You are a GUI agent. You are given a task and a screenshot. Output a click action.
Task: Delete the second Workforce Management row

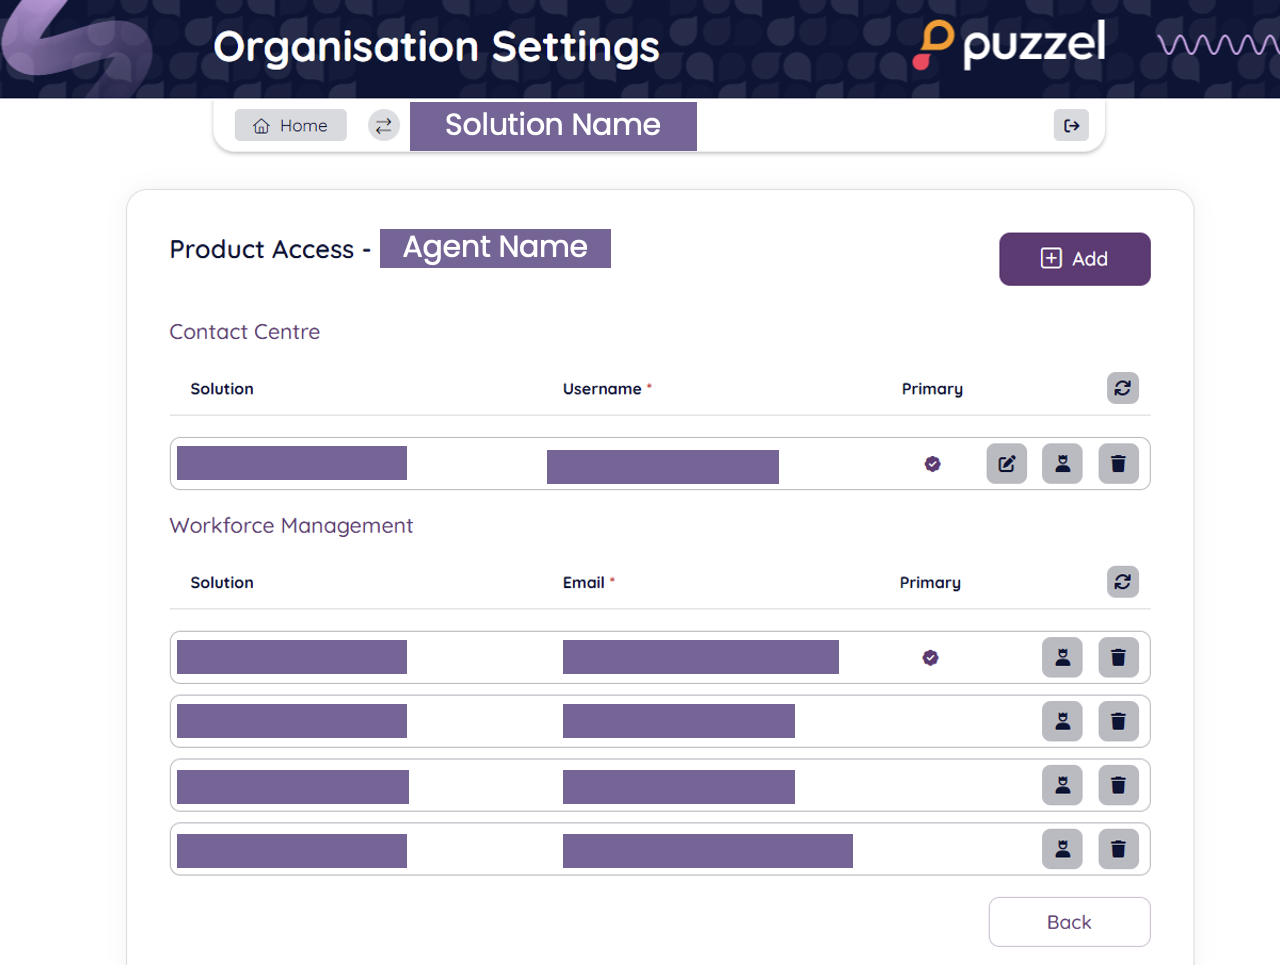coord(1118,722)
